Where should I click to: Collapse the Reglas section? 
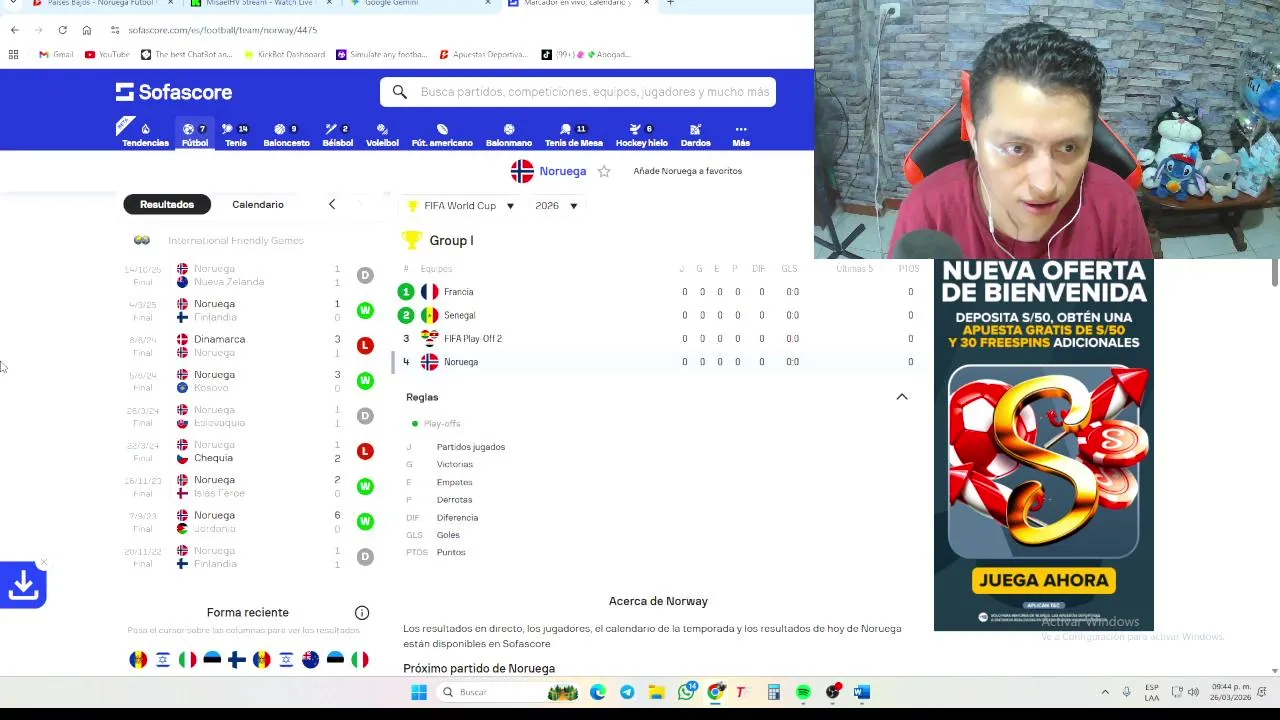pyautogui.click(x=902, y=397)
